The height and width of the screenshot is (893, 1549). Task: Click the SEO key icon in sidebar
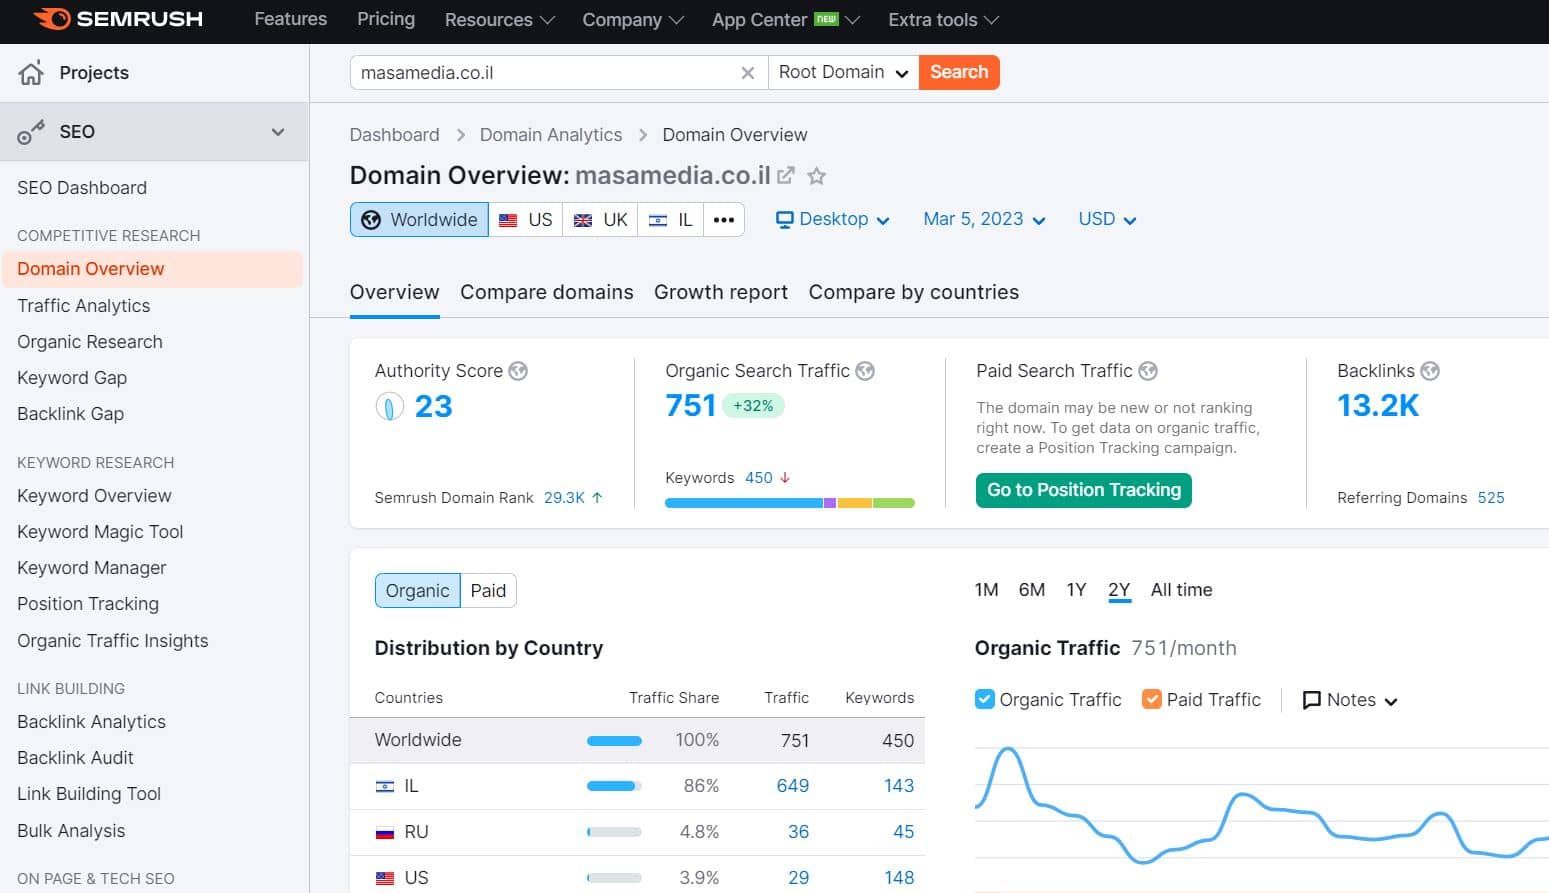coord(31,132)
